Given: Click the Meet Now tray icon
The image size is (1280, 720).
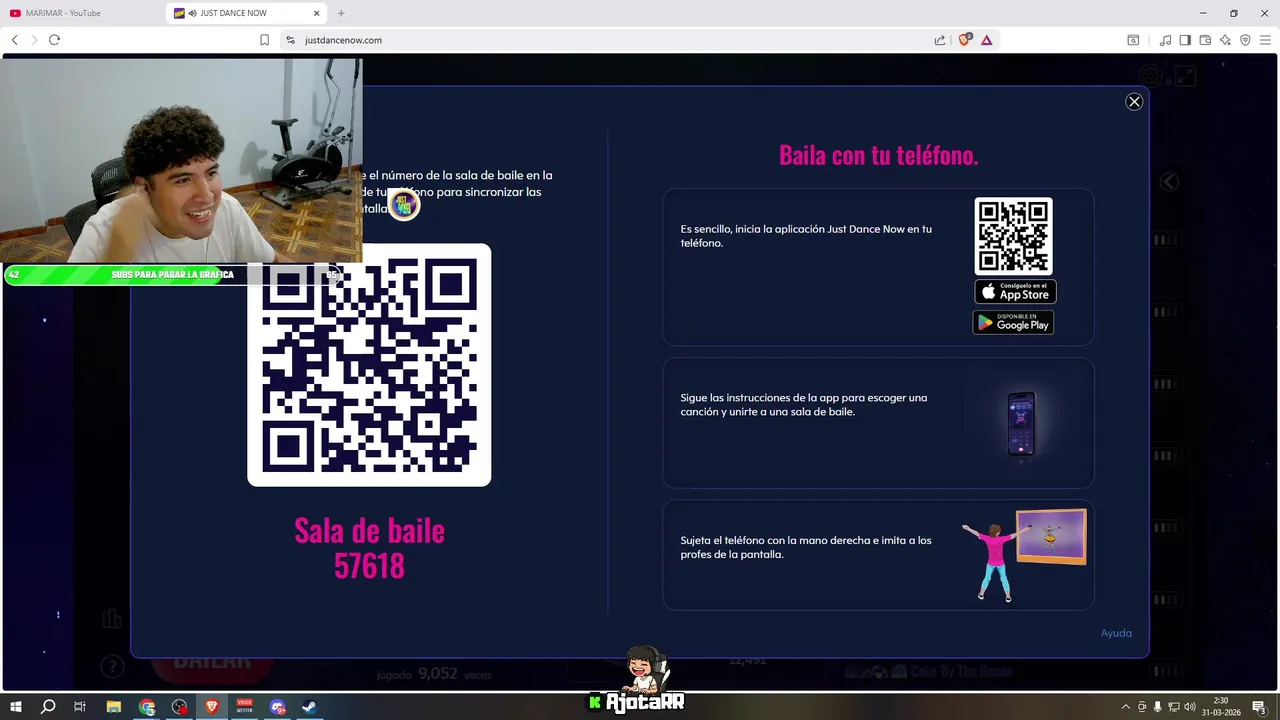Looking at the screenshot, I should [1142, 707].
